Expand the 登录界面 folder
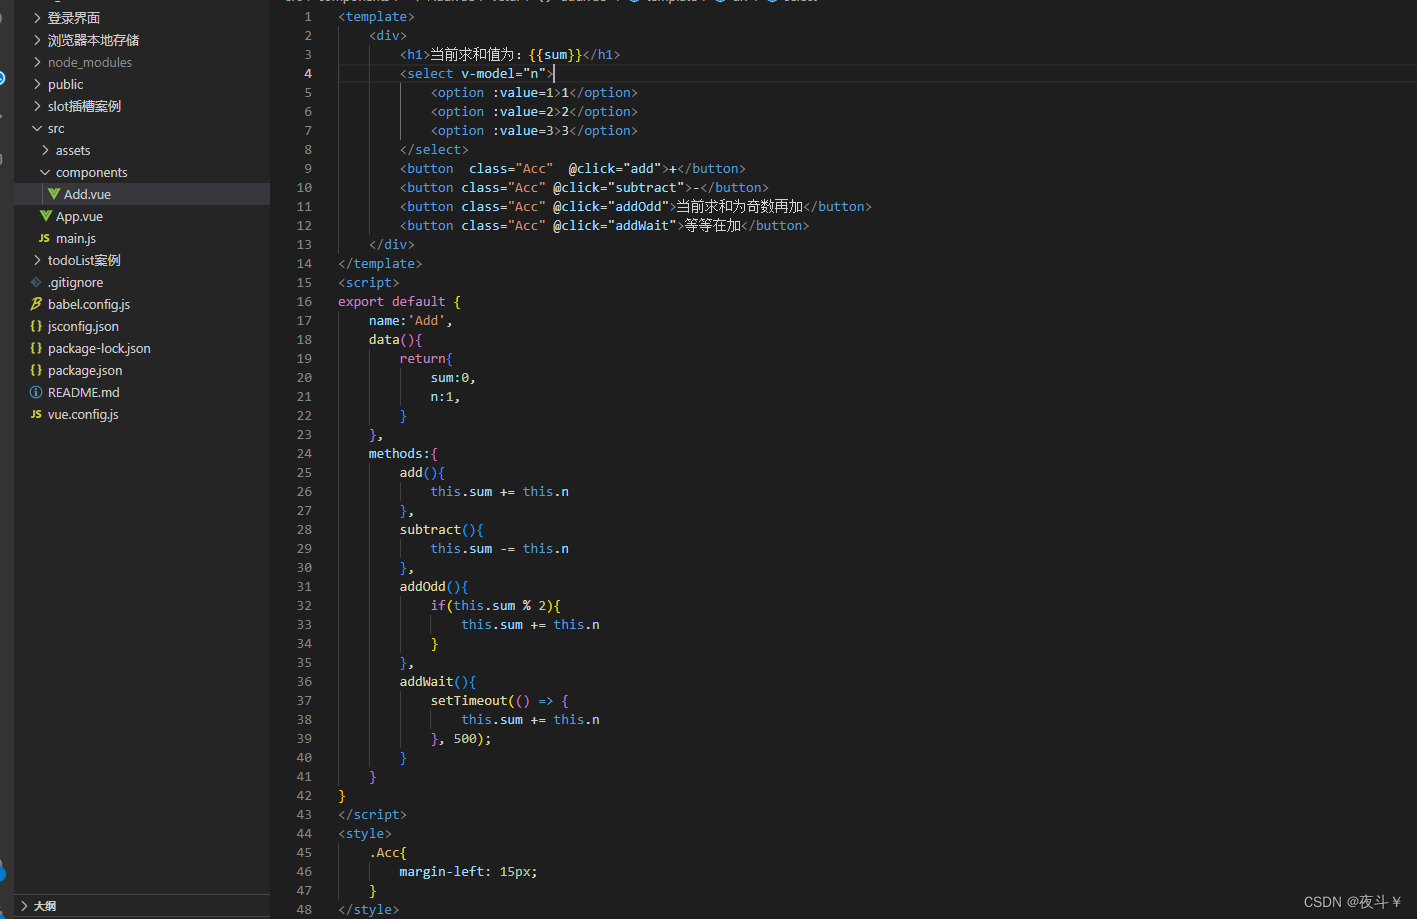This screenshot has height=919, width=1417. (37, 18)
